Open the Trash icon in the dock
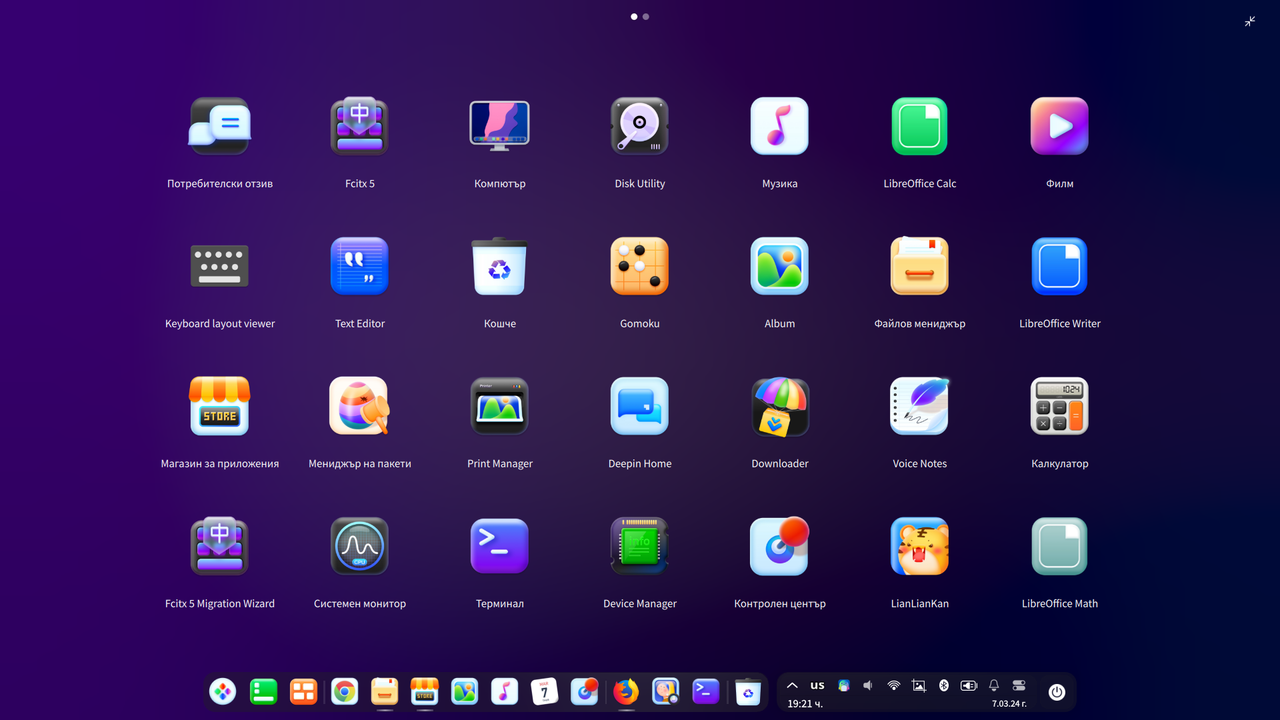This screenshot has width=1280, height=720. point(748,691)
